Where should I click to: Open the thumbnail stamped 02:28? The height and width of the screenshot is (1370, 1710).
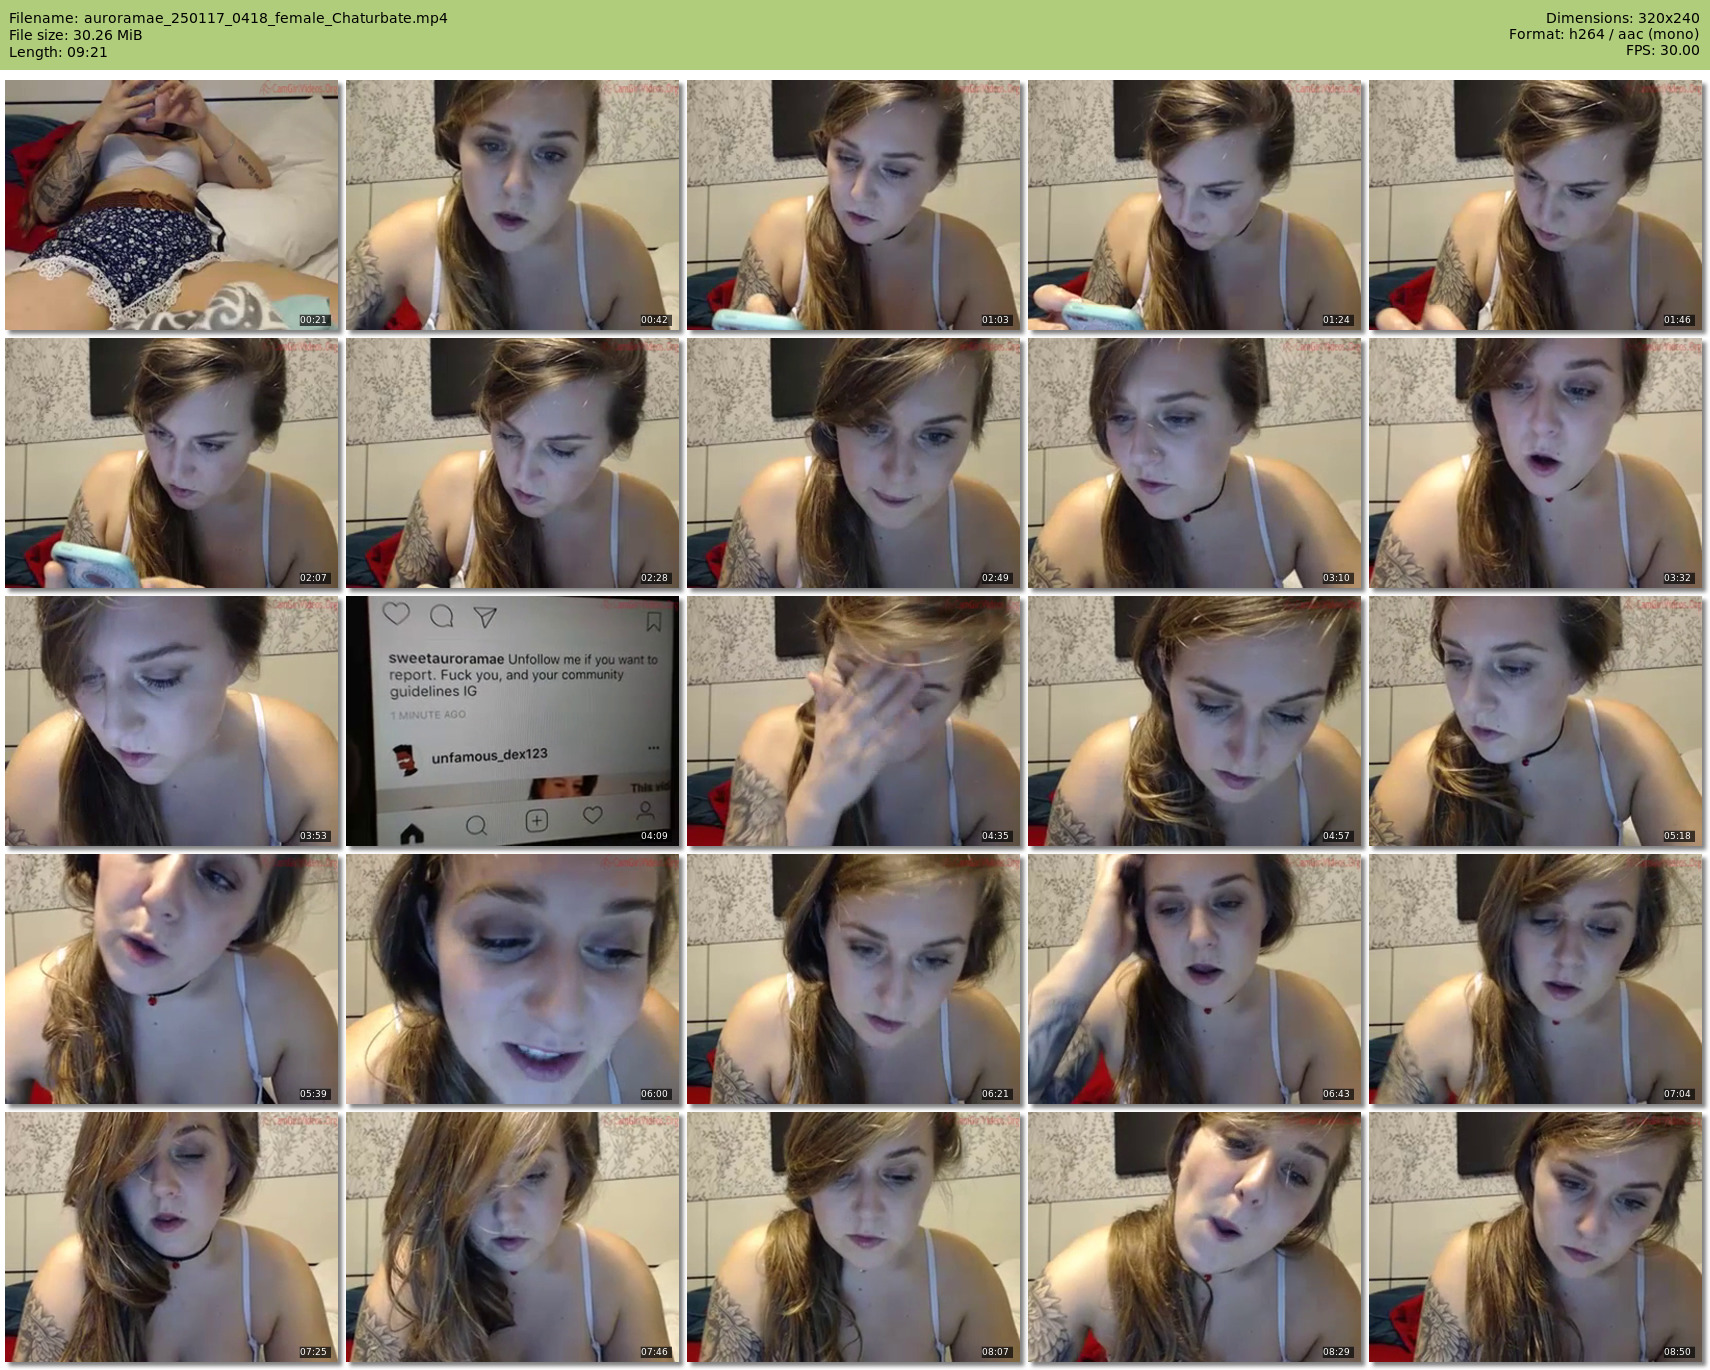point(513,463)
